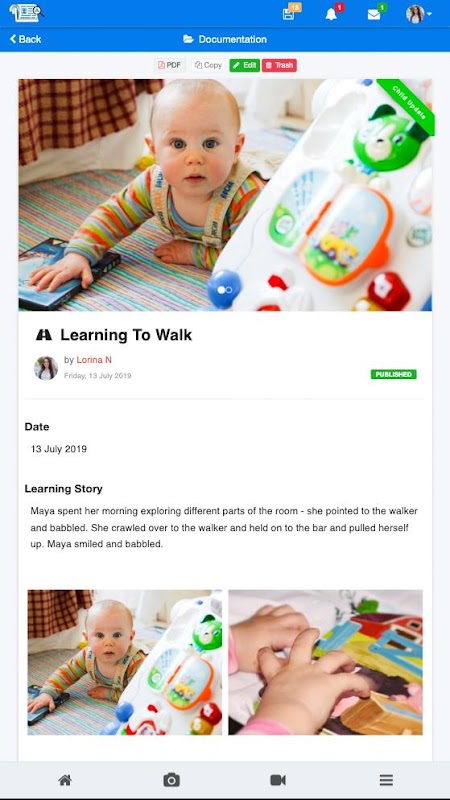Click the Documentation folder heading
Image resolution: width=450 pixels, height=800 pixels.
click(225, 39)
